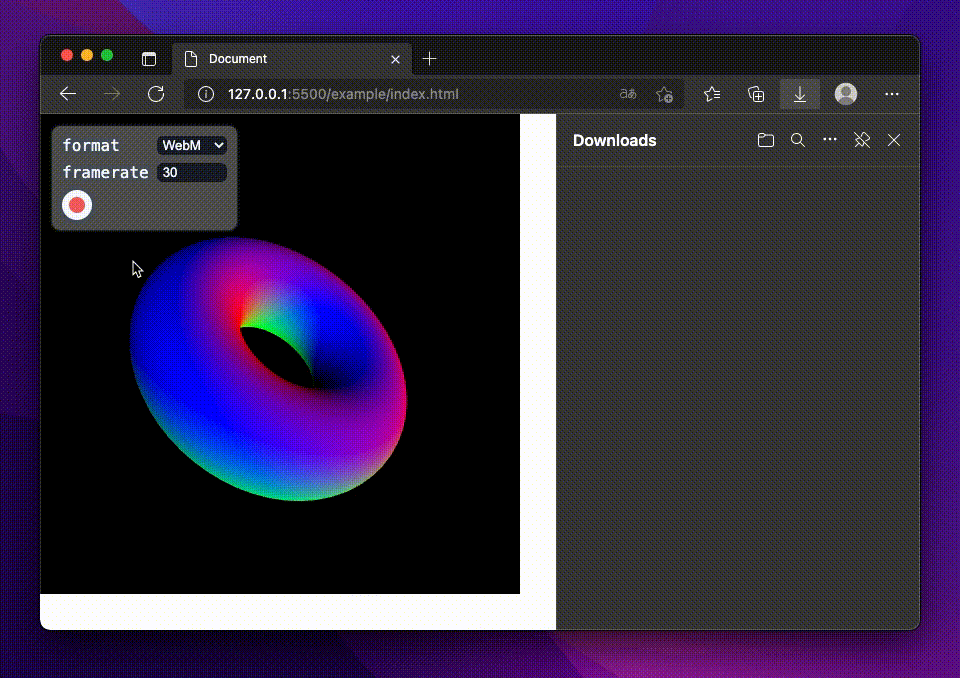Open a new tab with the plus button
This screenshot has height=678, width=960.
point(430,59)
